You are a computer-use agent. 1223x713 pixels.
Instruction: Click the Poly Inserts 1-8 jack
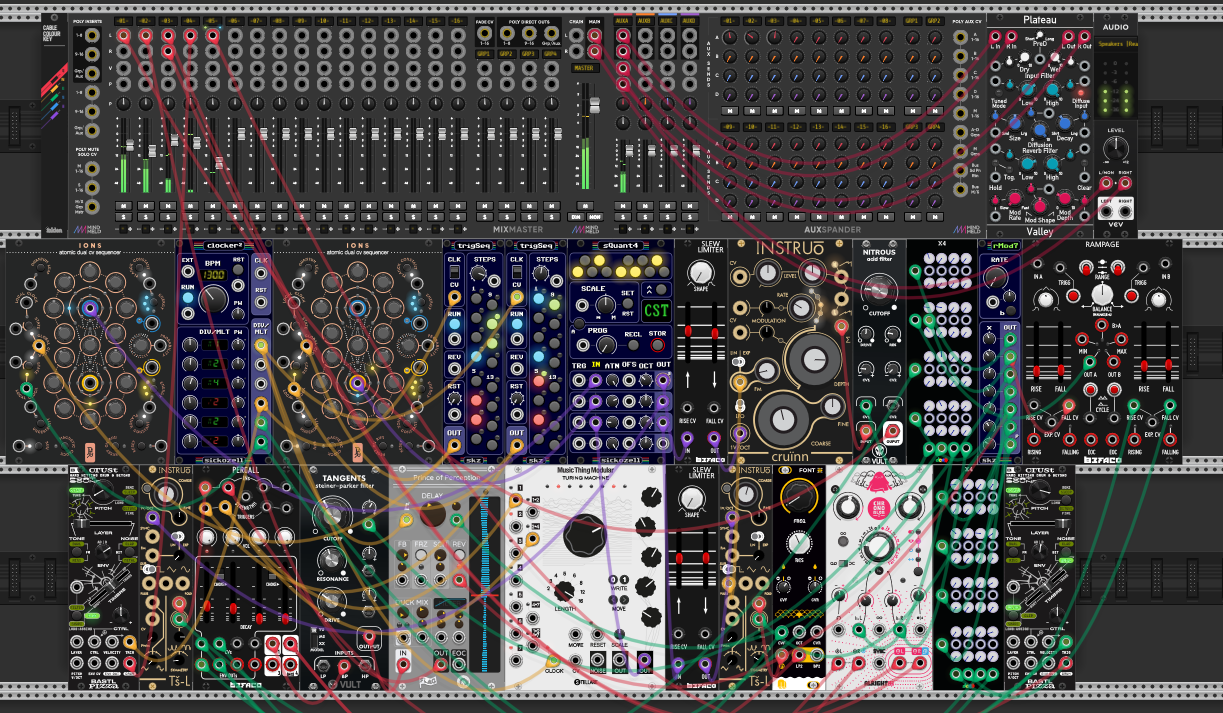coord(92,36)
